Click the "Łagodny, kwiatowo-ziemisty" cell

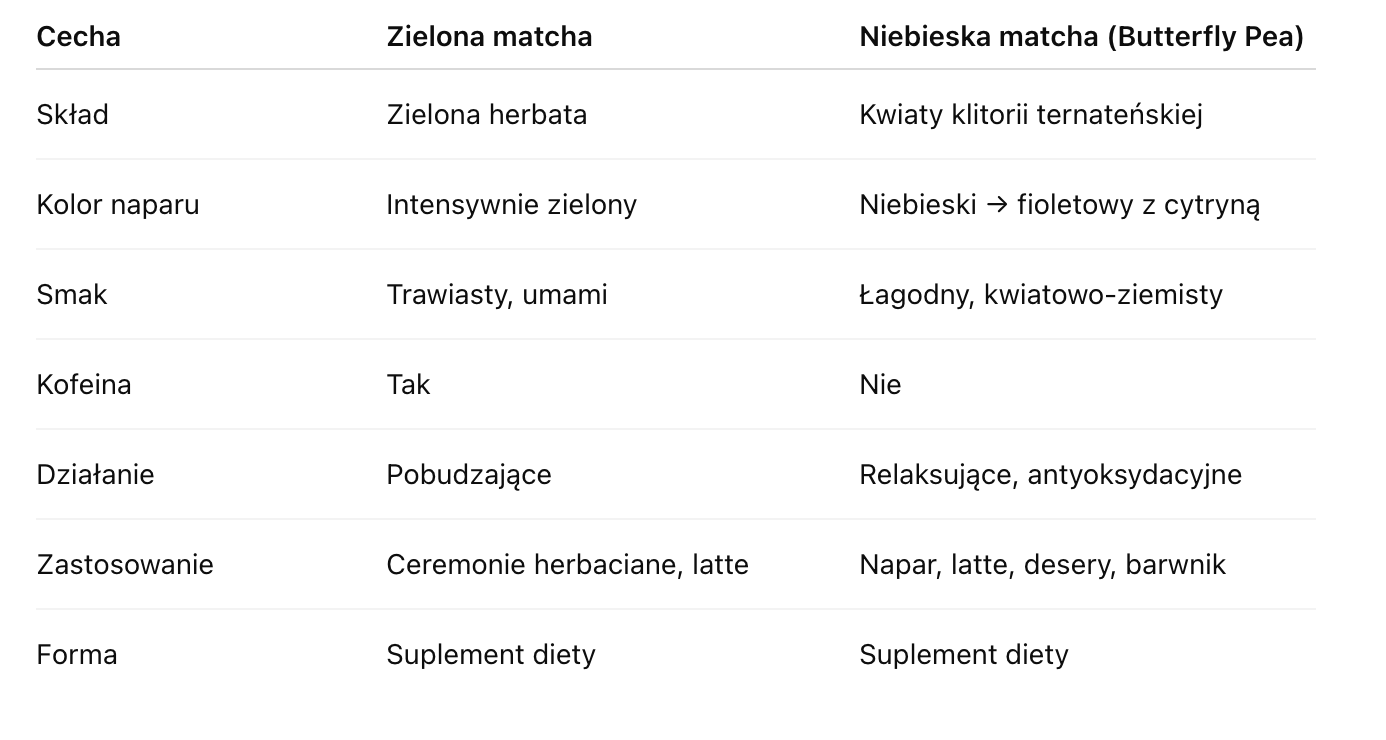pos(1040,295)
